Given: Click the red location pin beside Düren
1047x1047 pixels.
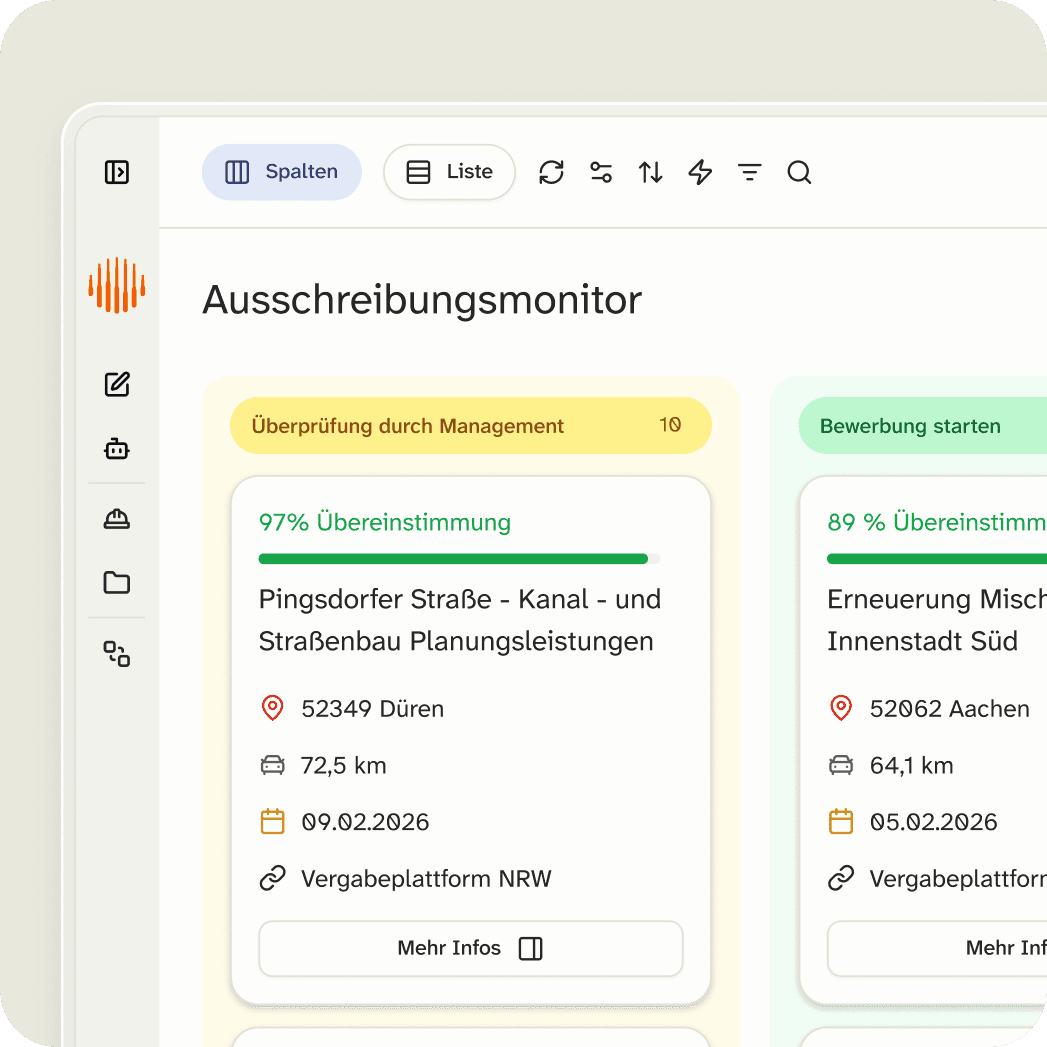Looking at the screenshot, I should pos(272,708).
